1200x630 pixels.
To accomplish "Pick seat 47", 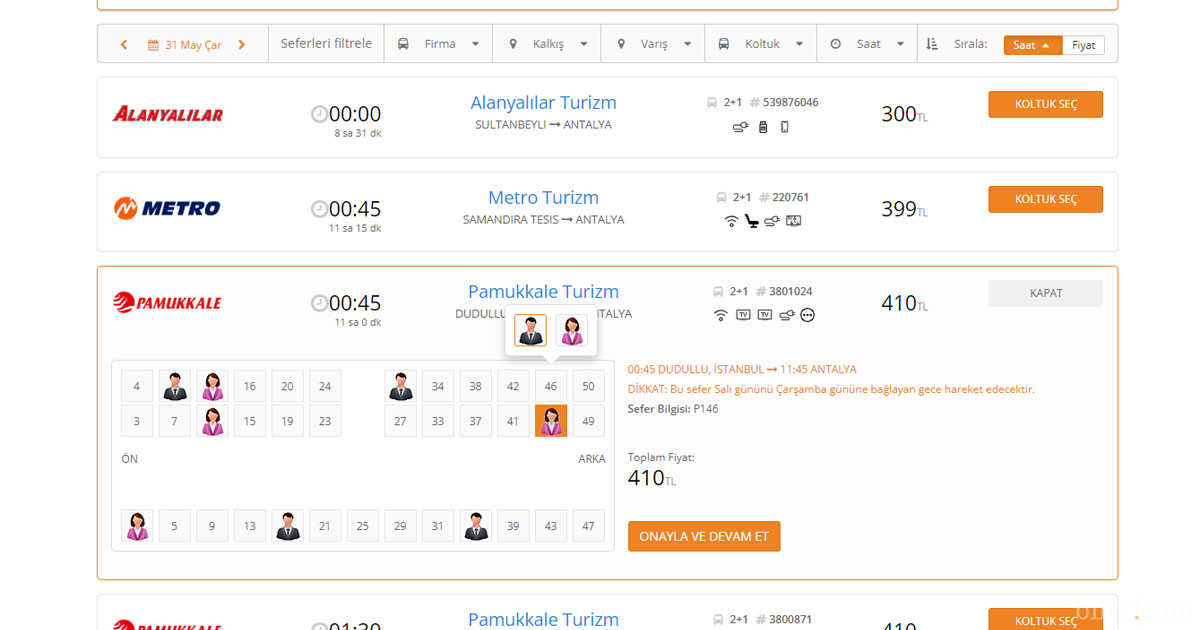I will click(588, 526).
